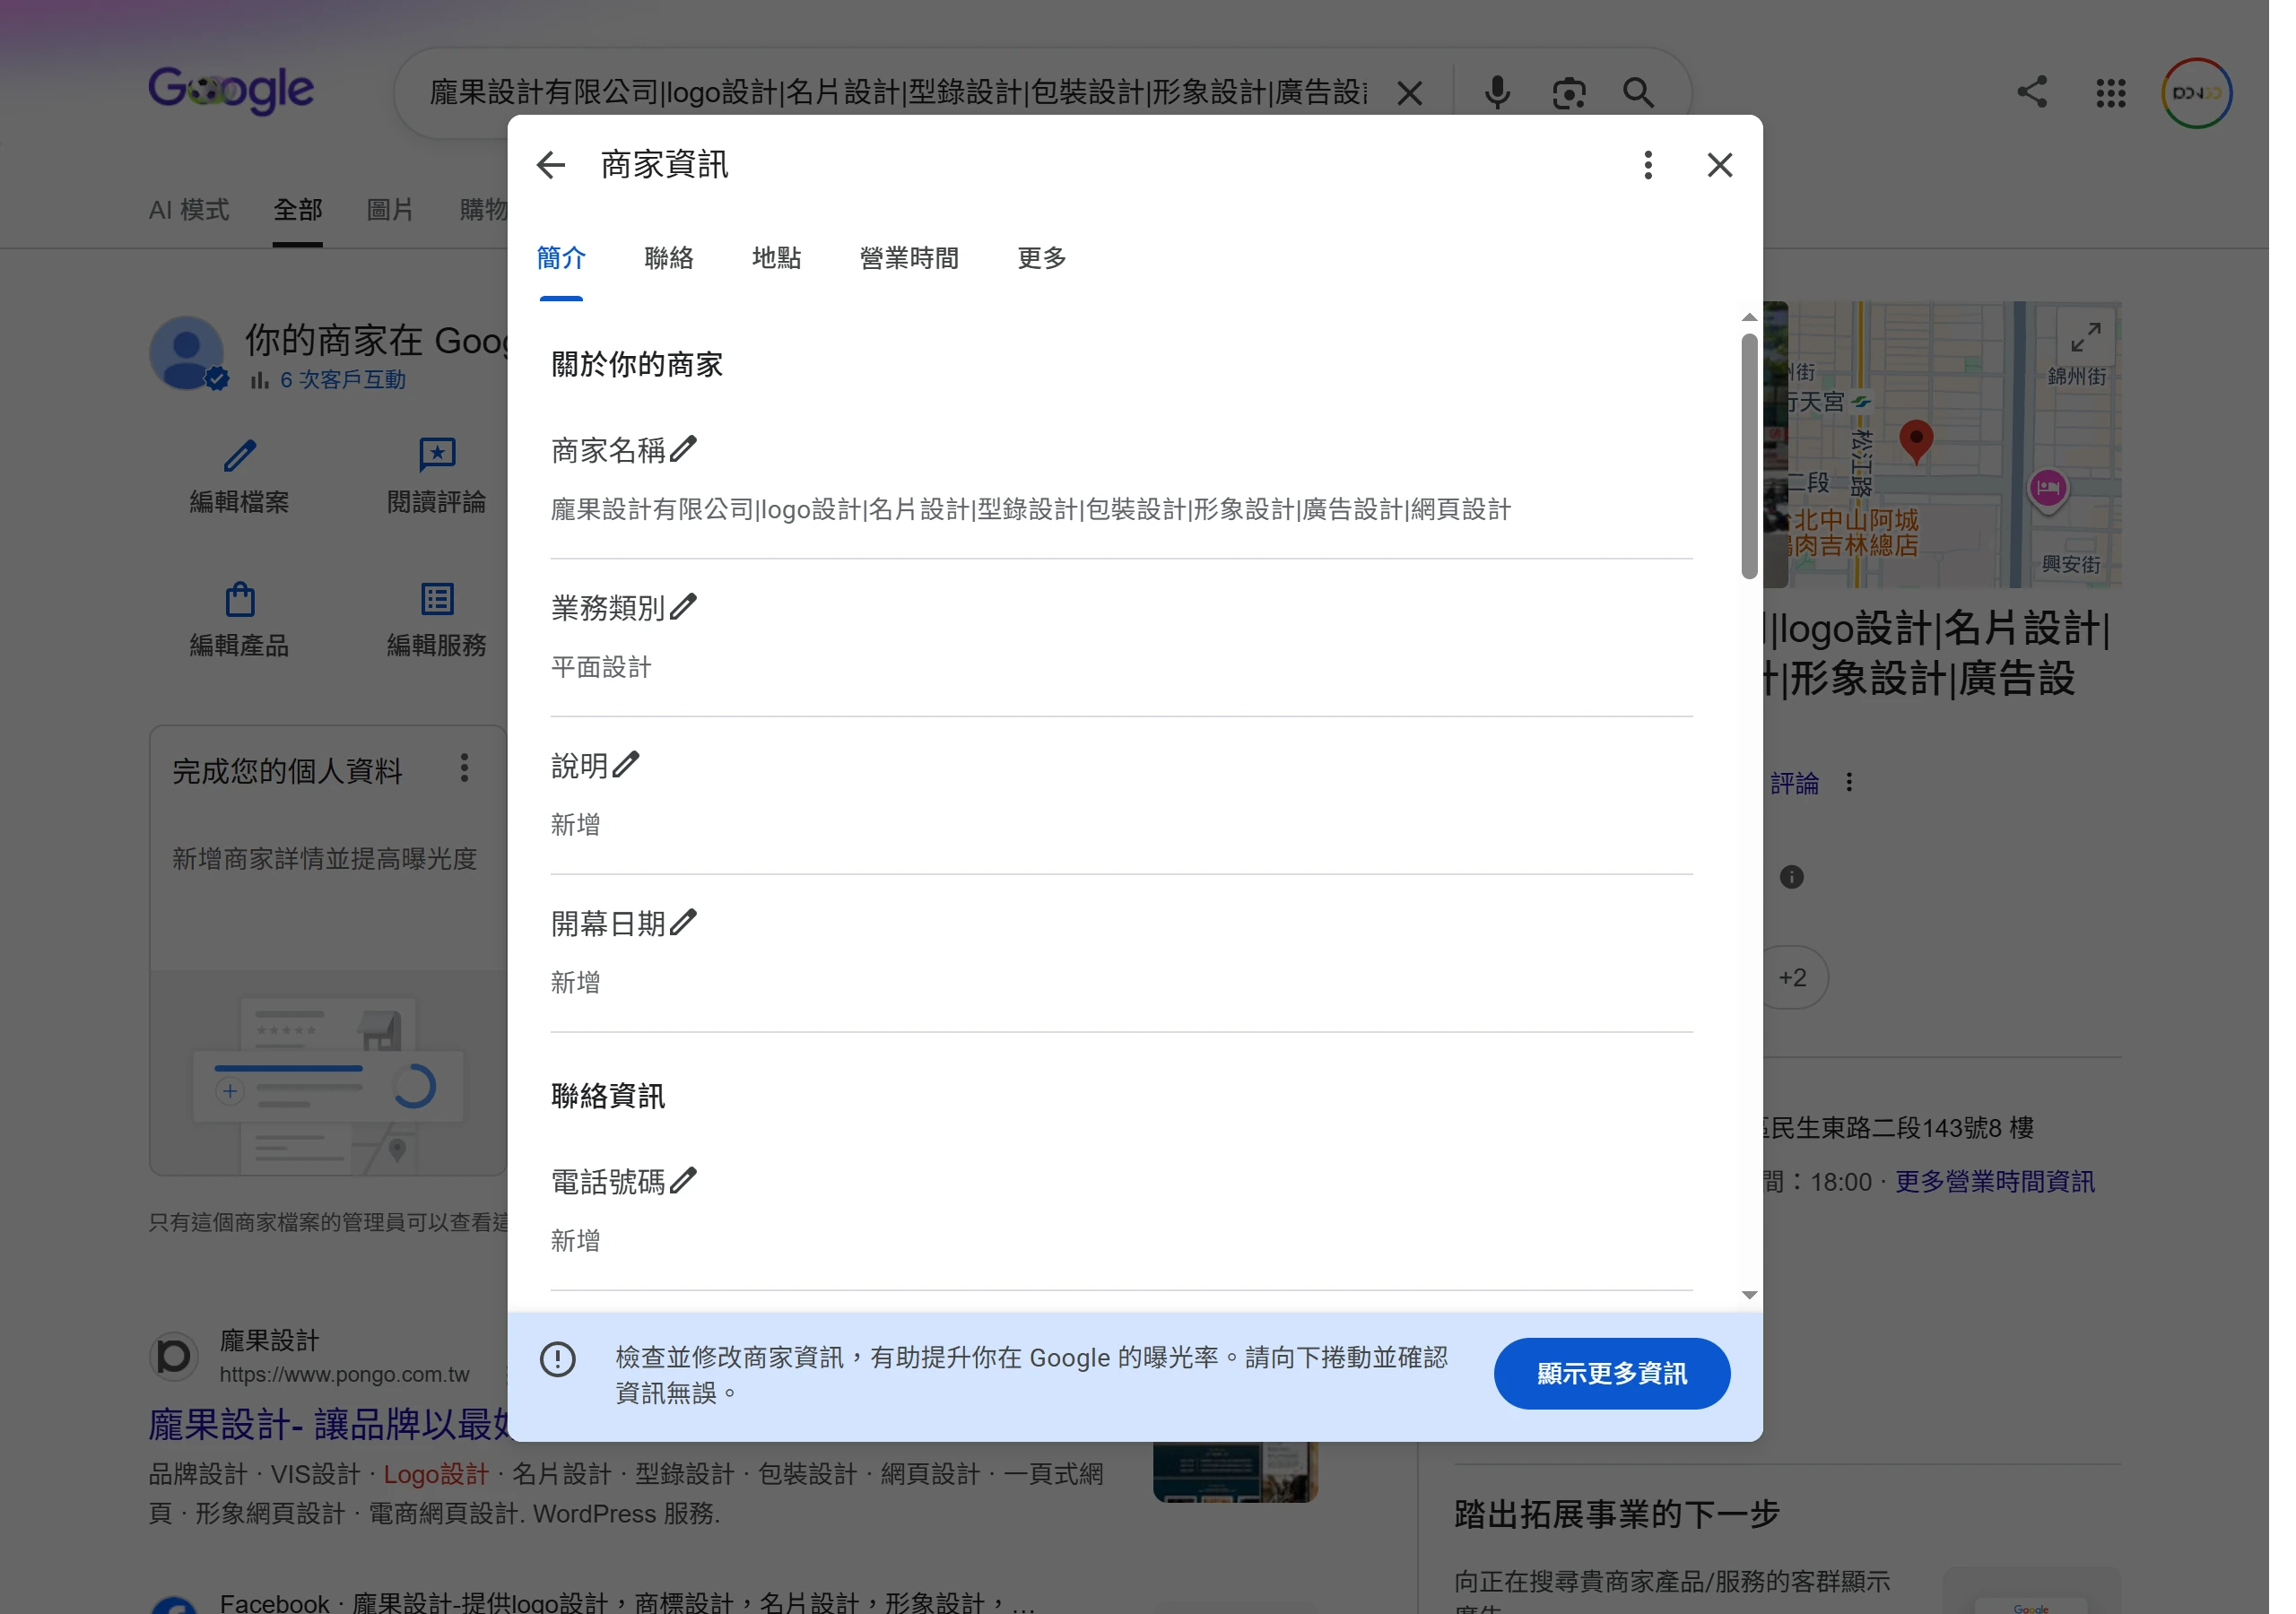Click the magnifier search icon
This screenshot has width=2296, height=1614.
1657,94
